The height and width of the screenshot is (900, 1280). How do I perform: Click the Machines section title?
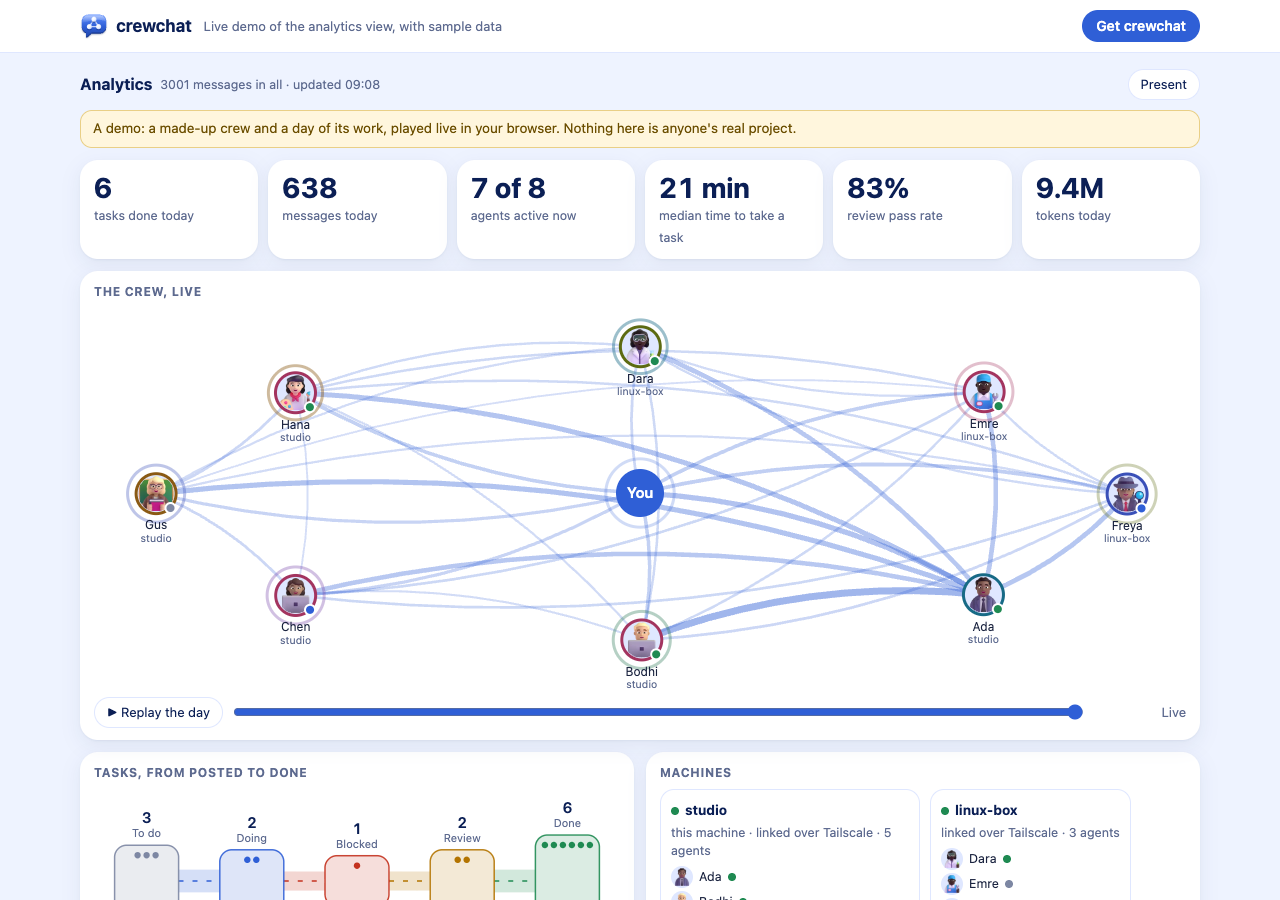pos(696,773)
